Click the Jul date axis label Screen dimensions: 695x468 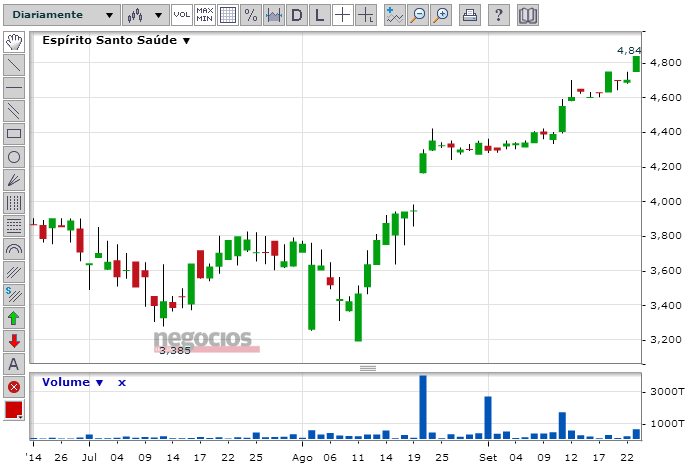tap(89, 457)
